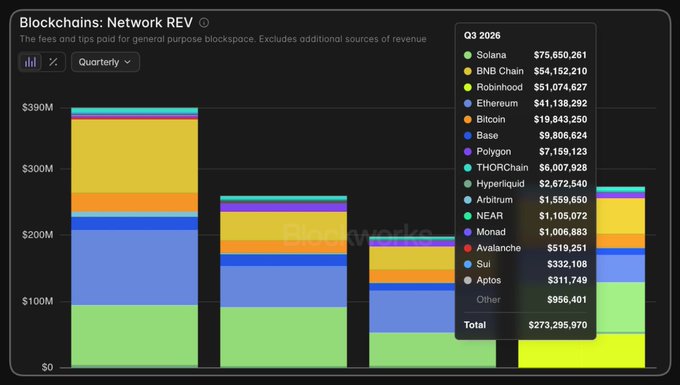Click the purple Polygon segment in the second bar
Image resolution: width=680 pixels, height=385 pixels.
pyautogui.click(x=284, y=207)
